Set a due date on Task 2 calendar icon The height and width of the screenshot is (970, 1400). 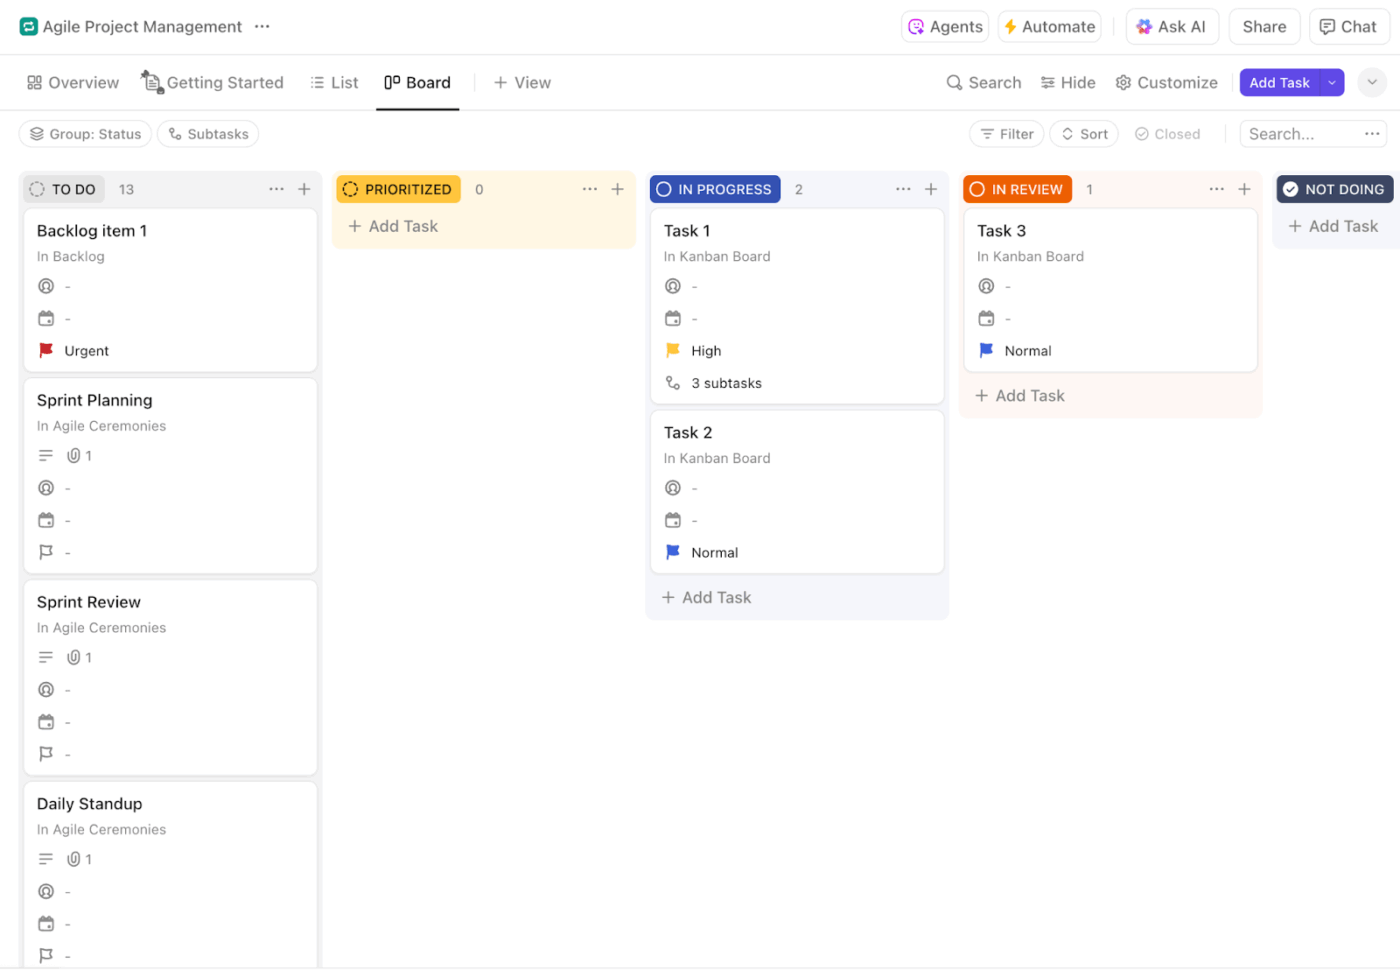tap(674, 519)
